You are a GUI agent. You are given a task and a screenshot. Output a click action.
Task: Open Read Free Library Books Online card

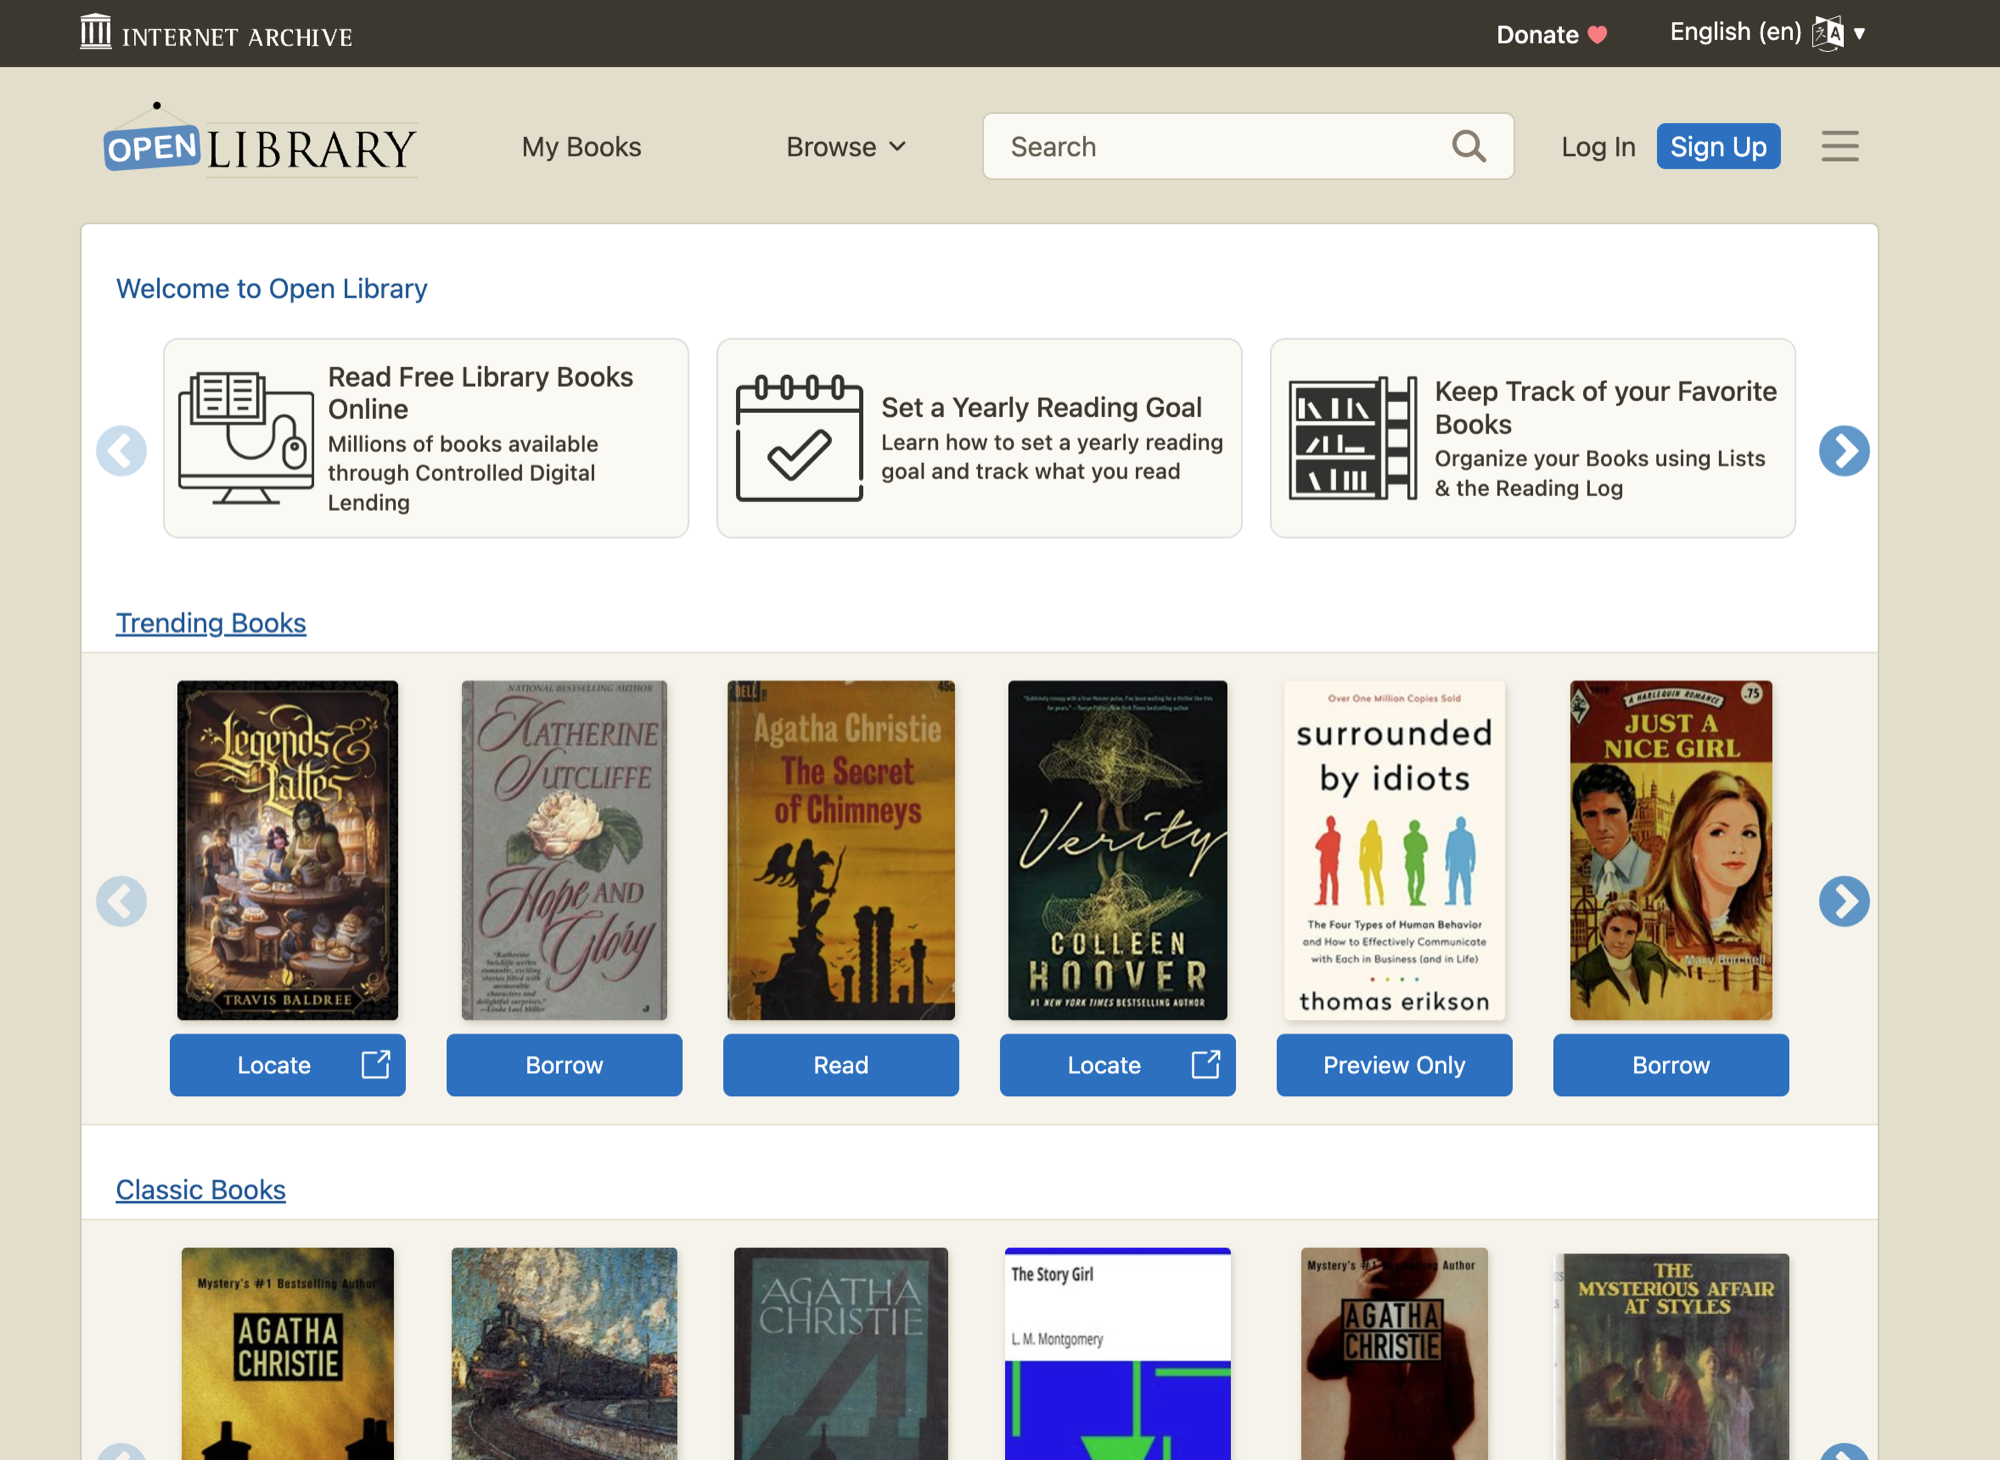[426, 438]
